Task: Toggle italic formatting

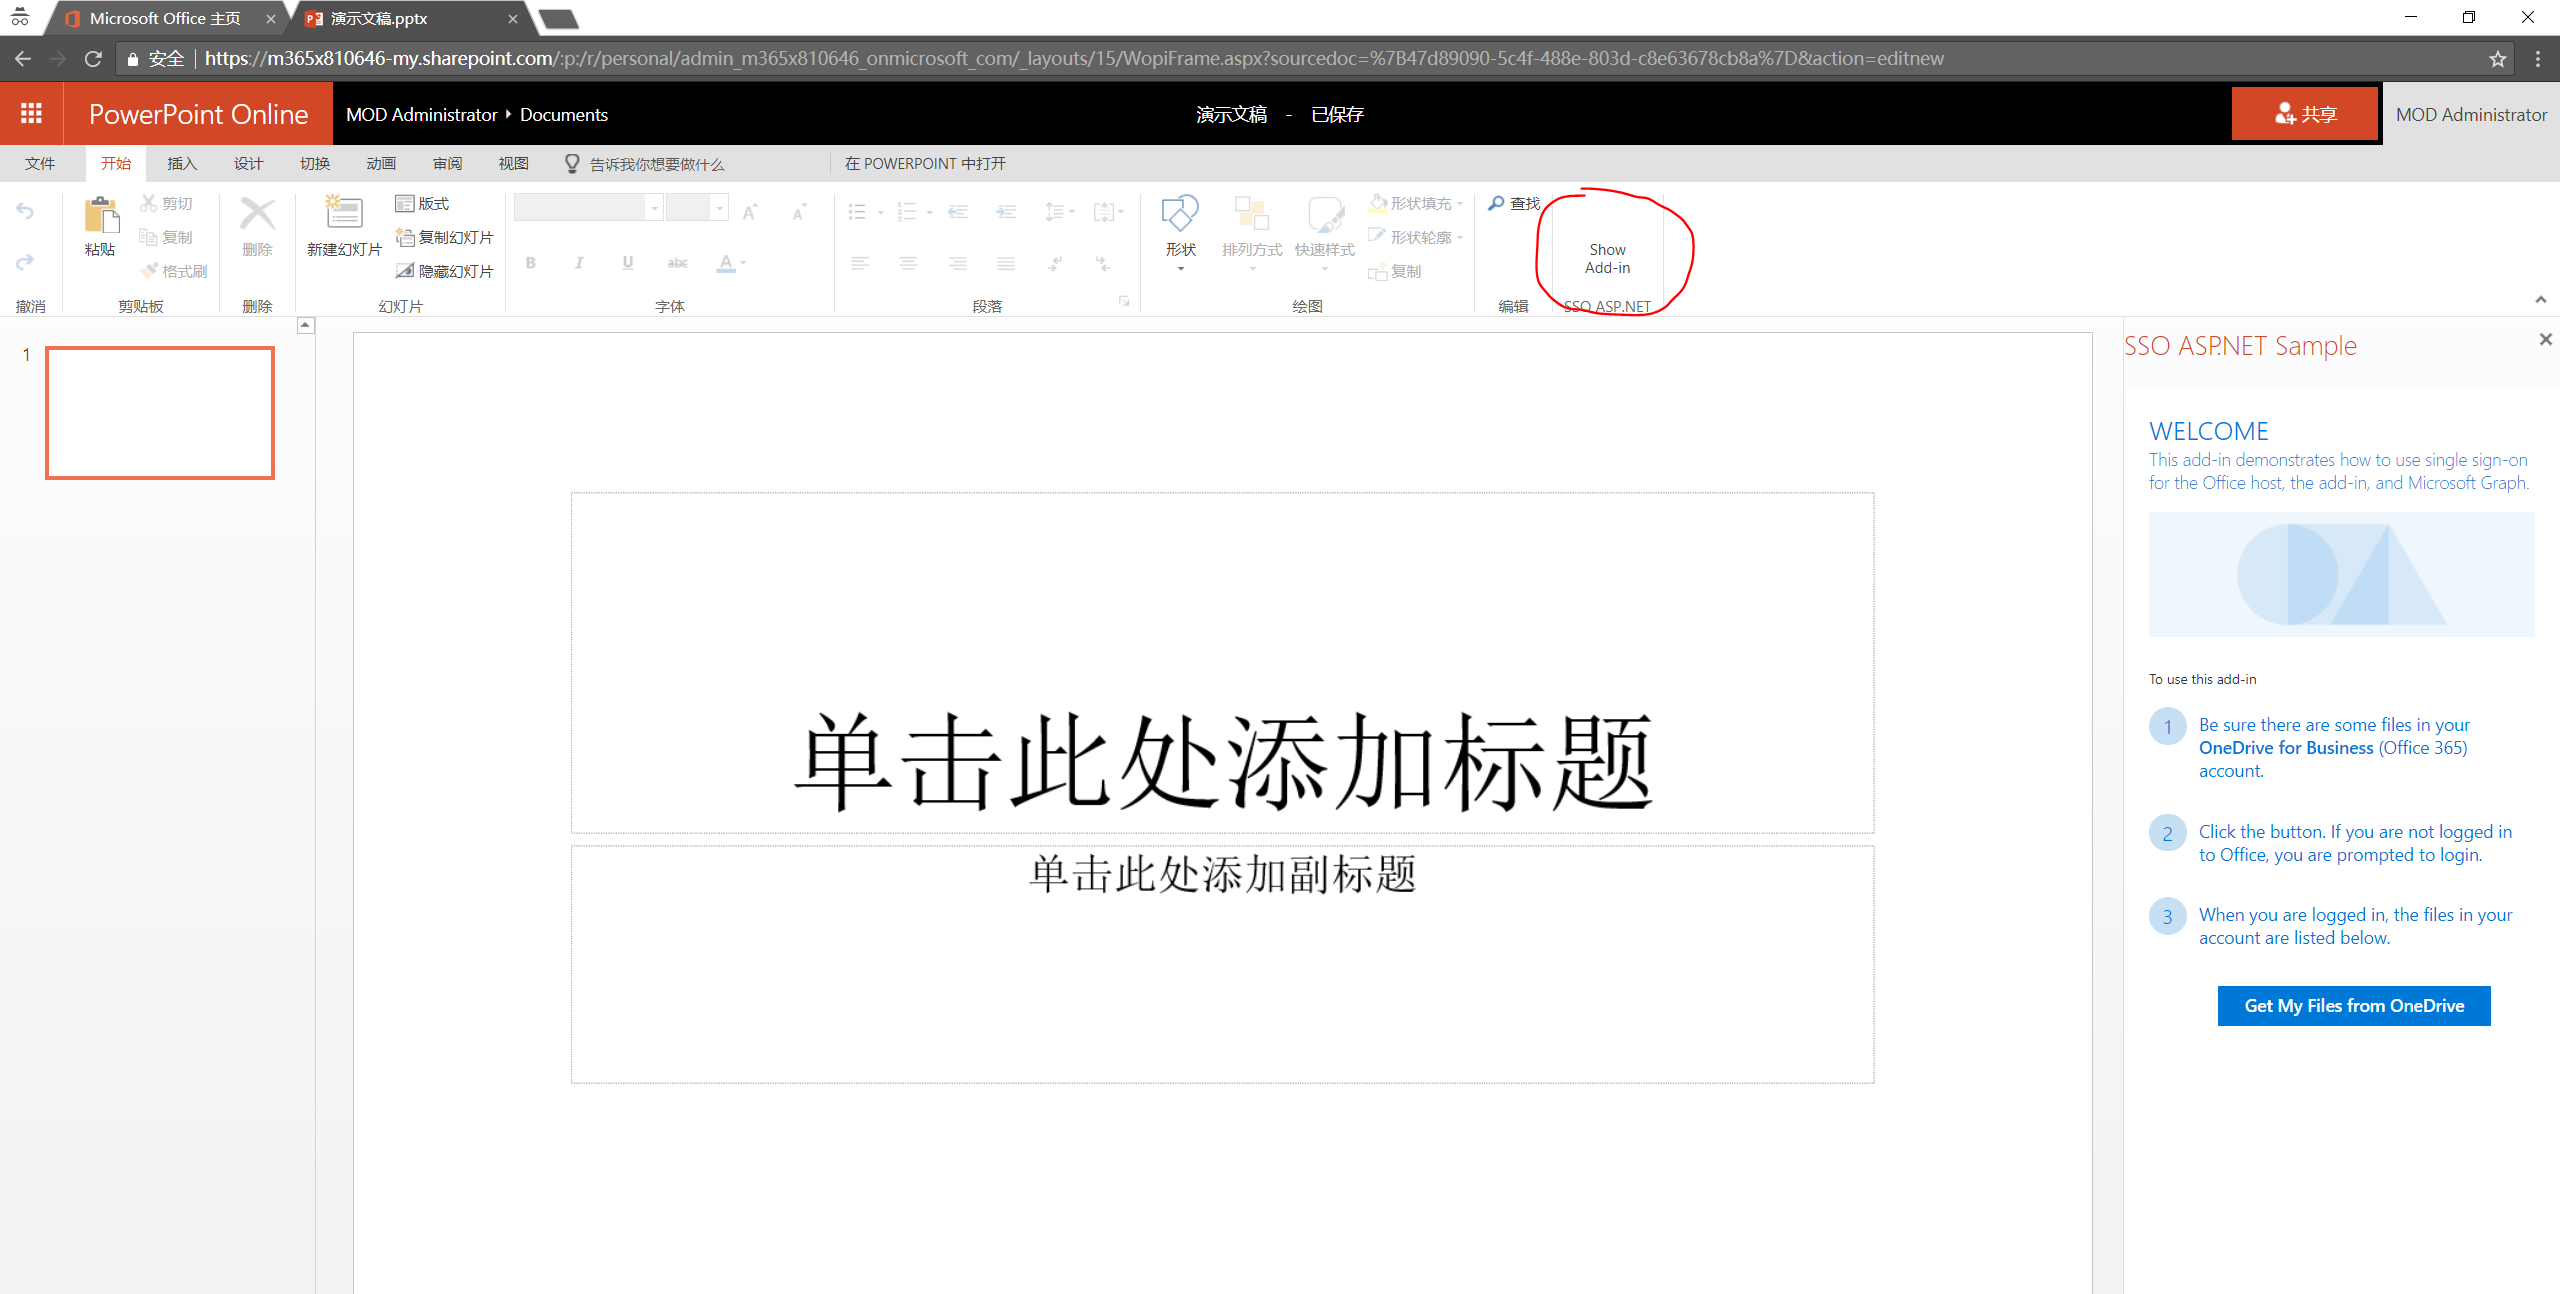Action: (x=579, y=263)
